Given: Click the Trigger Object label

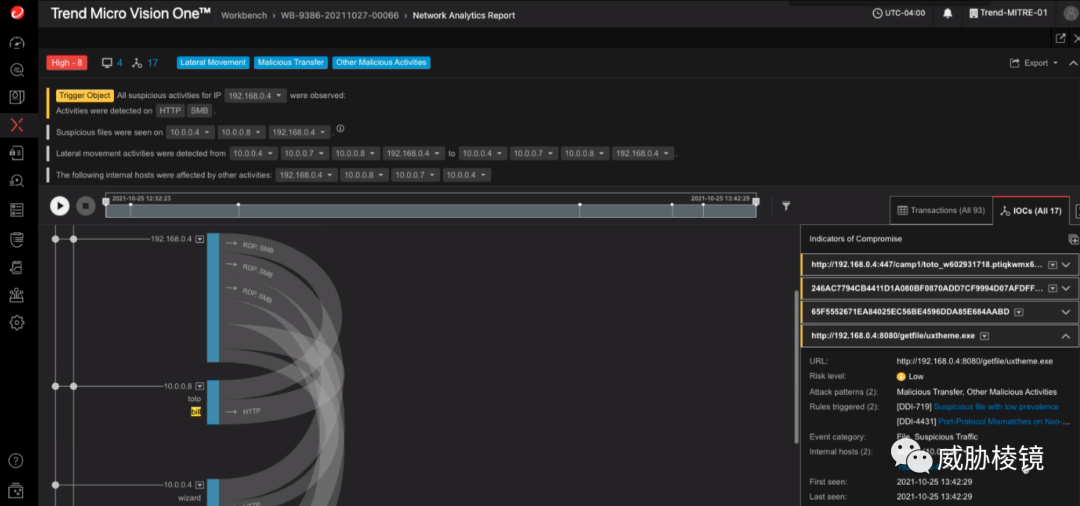Looking at the screenshot, I should click(x=85, y=96).
